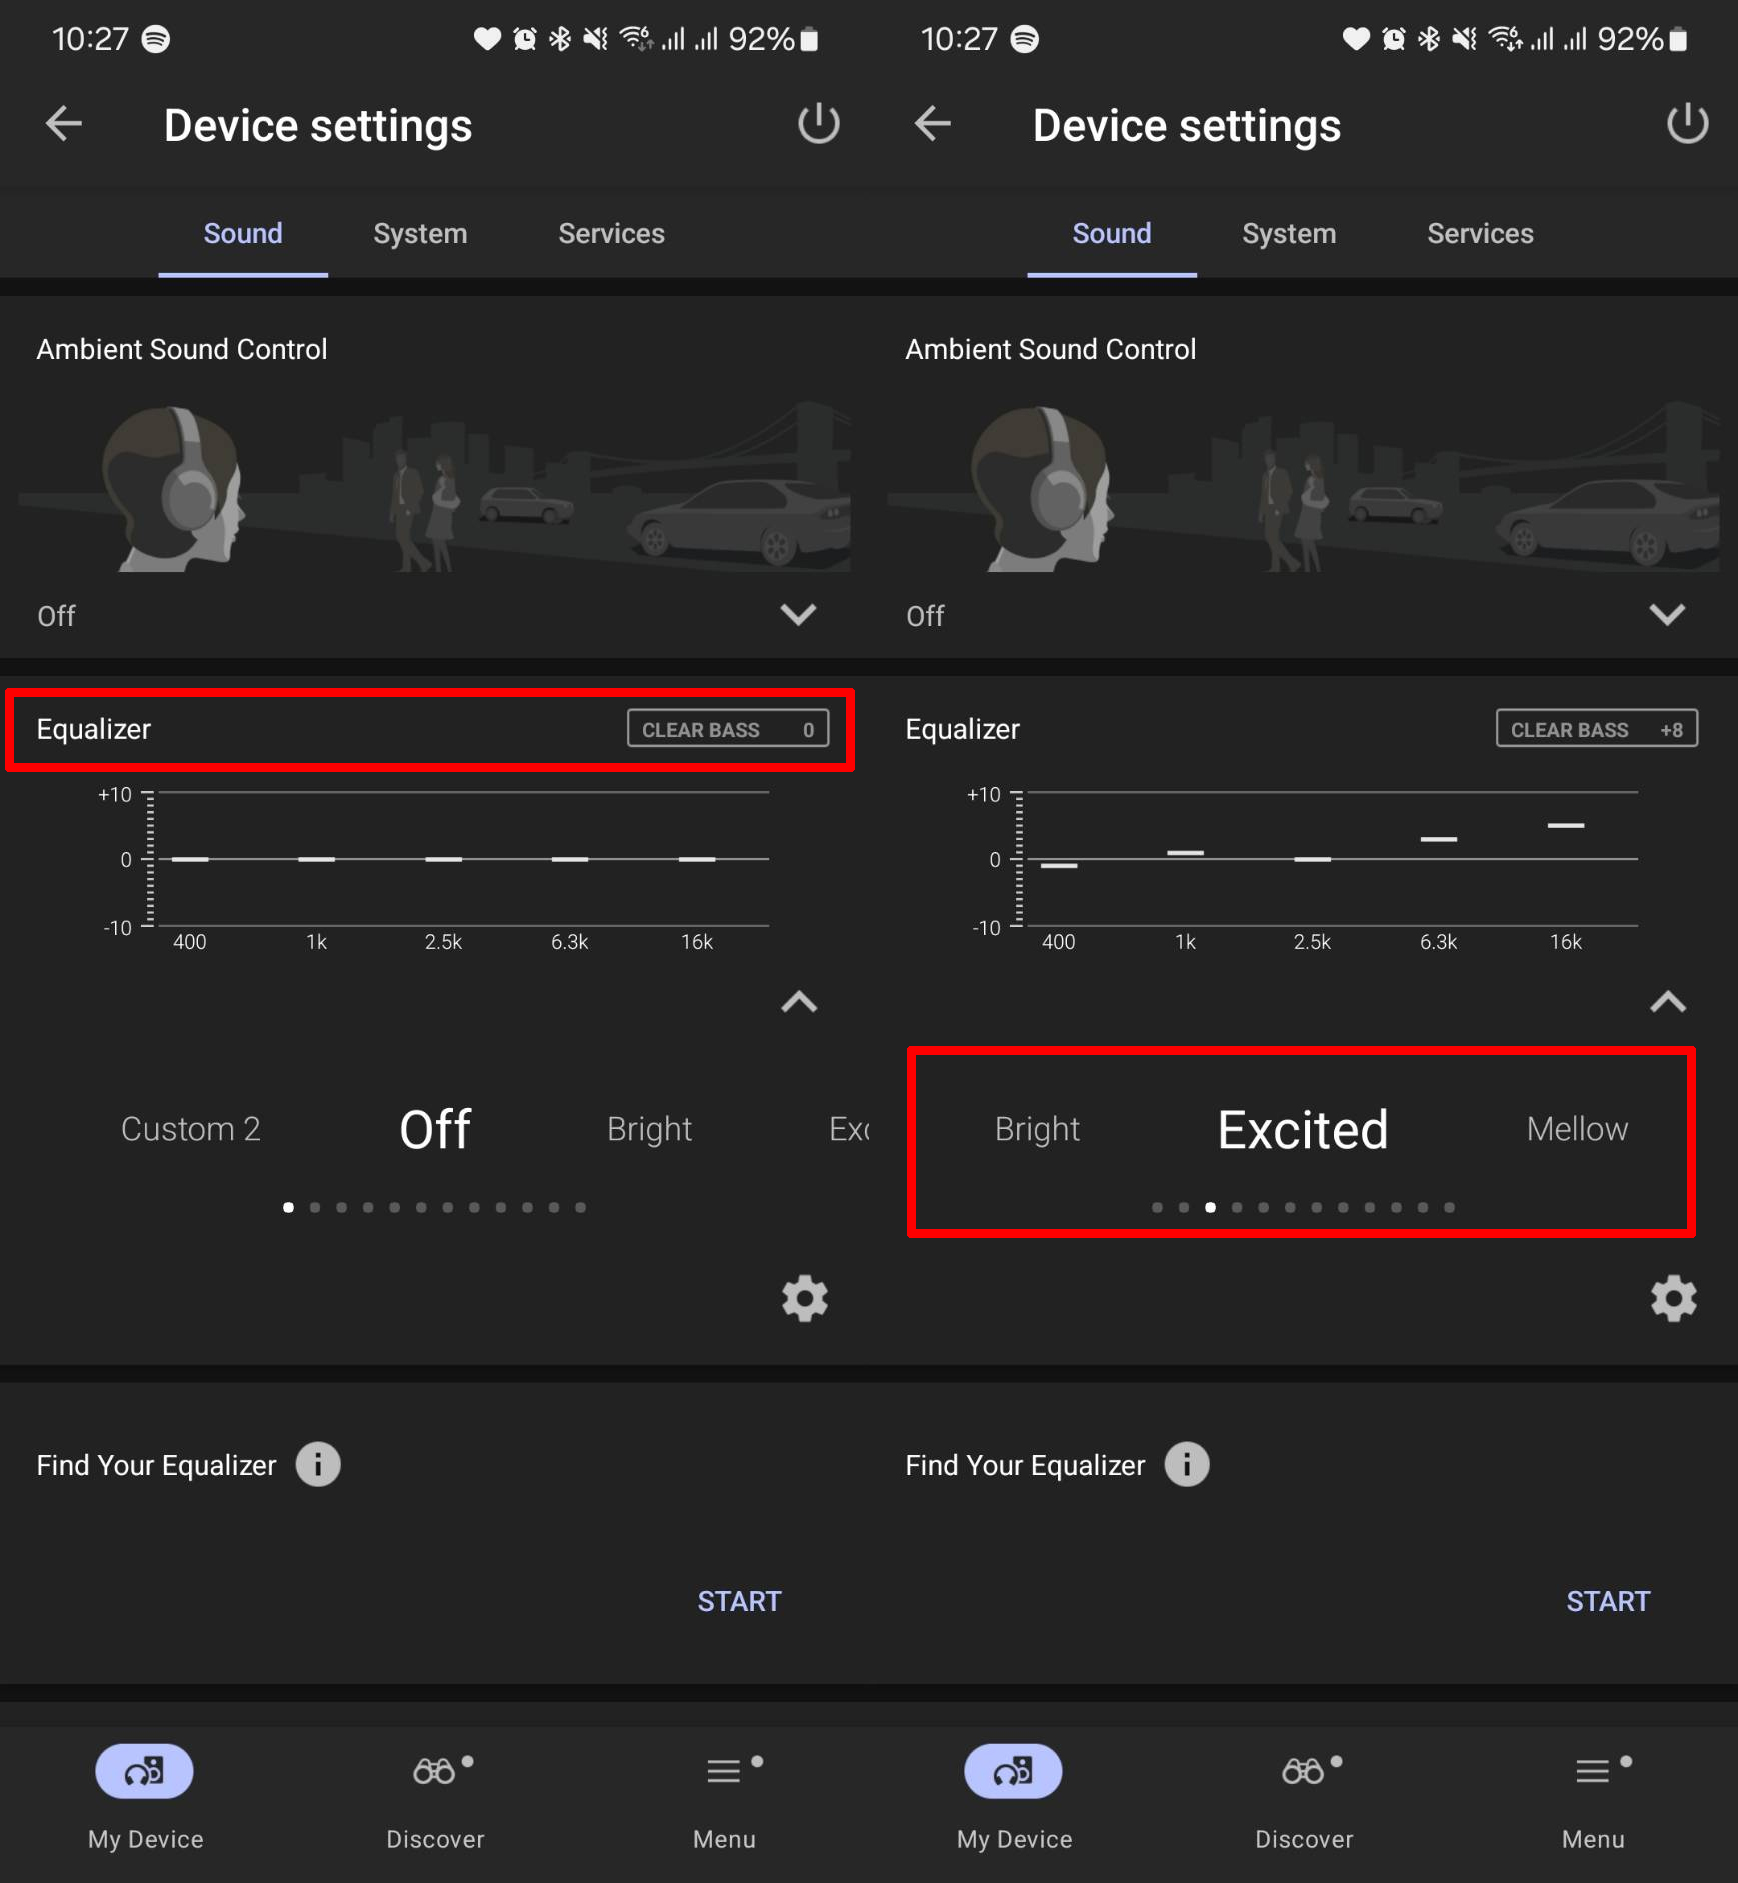
Task: Switch equalizer preset to Off
Action: [434, 1129]
